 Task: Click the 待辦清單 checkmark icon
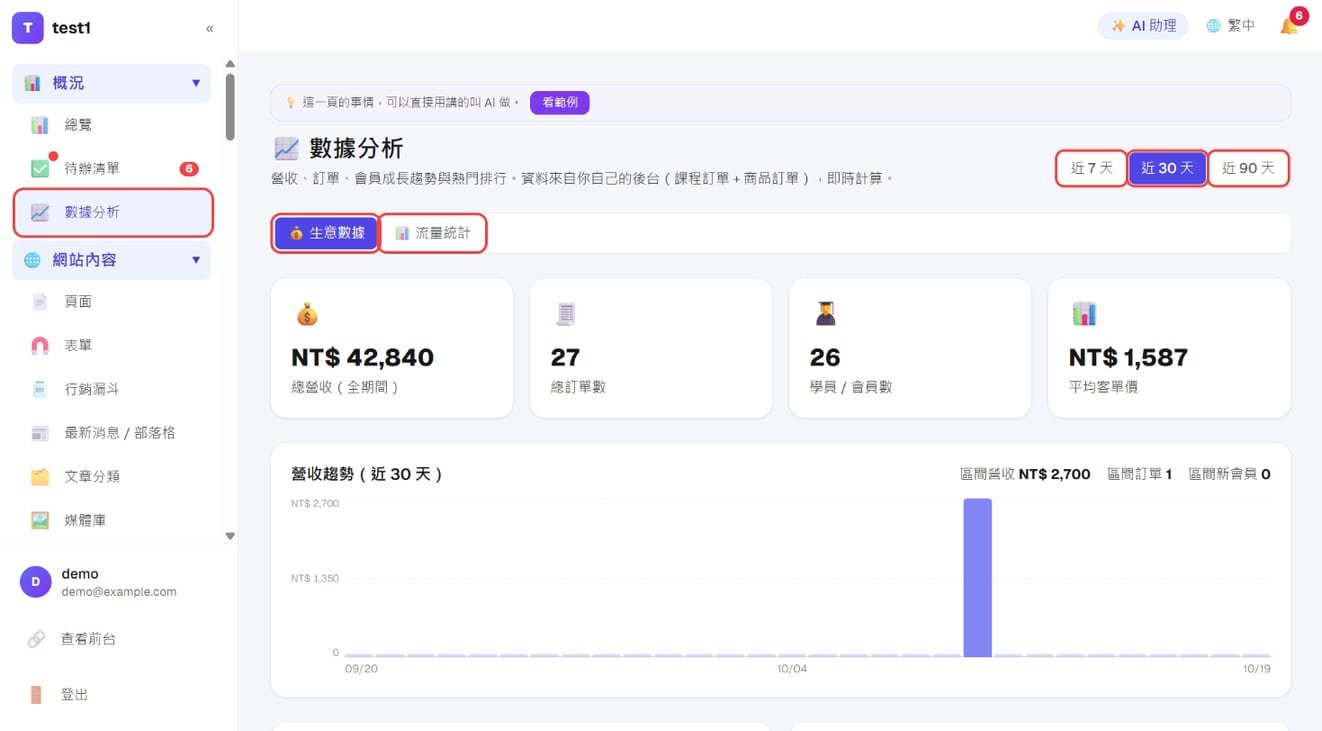tap(40, 168)
